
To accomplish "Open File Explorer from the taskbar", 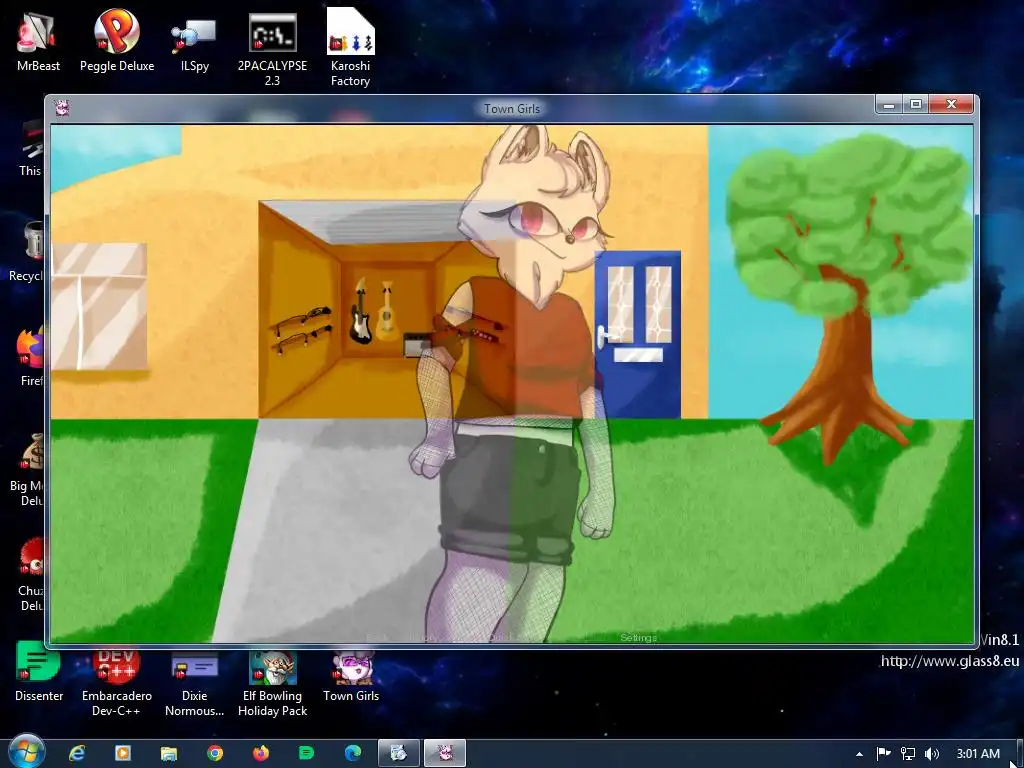I will tap(168, 753).
